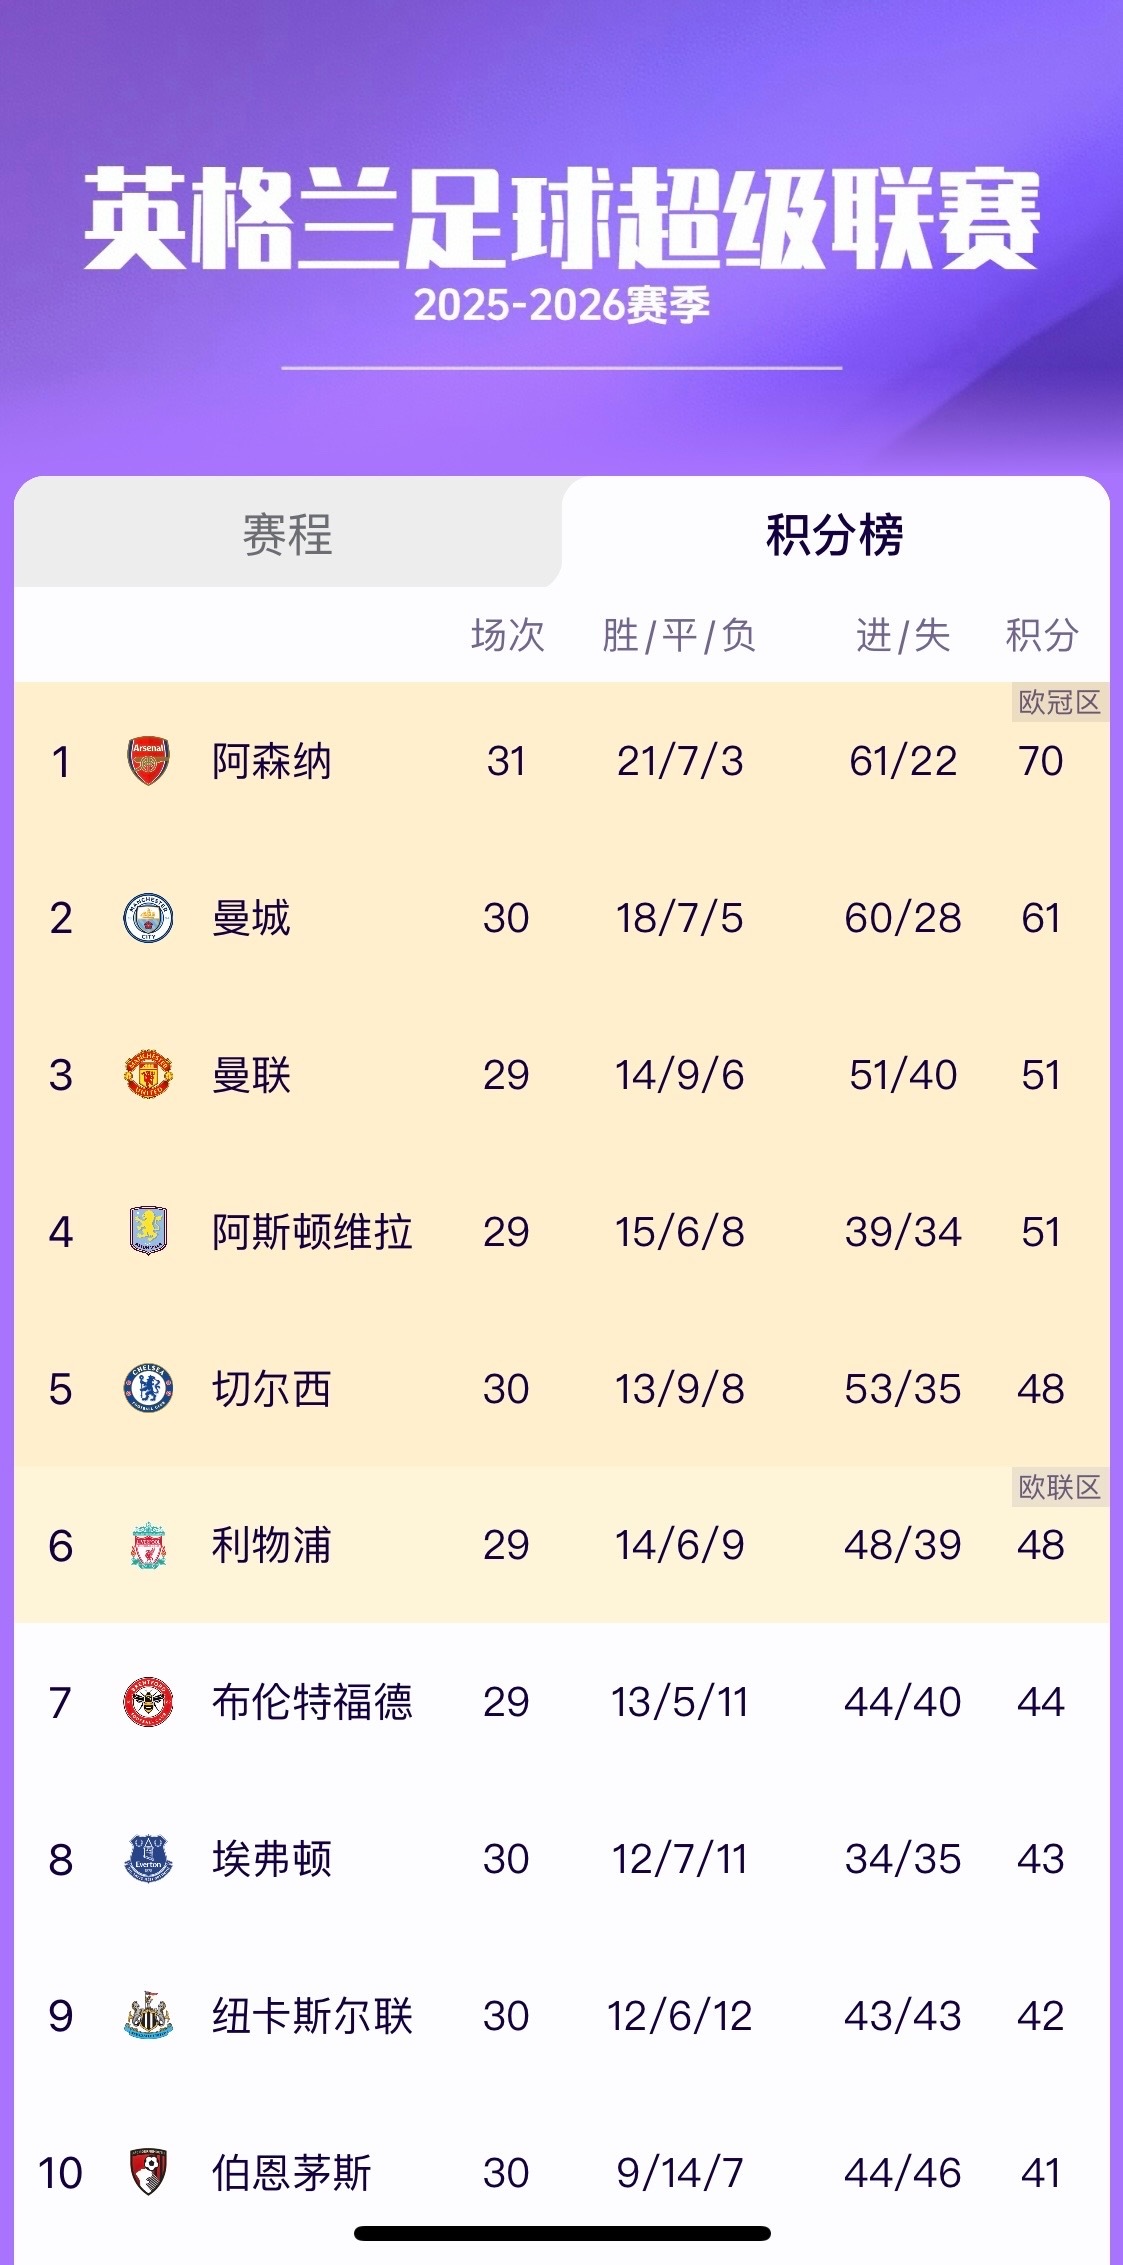Tap the Everton club crest icon
The width and height of the screenshot is (1123, 2265).
[x=148, y=1859]
